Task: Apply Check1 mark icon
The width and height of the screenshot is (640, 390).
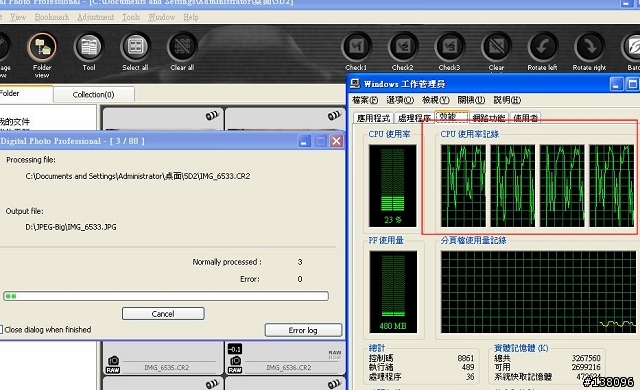Action: [356, 47]
